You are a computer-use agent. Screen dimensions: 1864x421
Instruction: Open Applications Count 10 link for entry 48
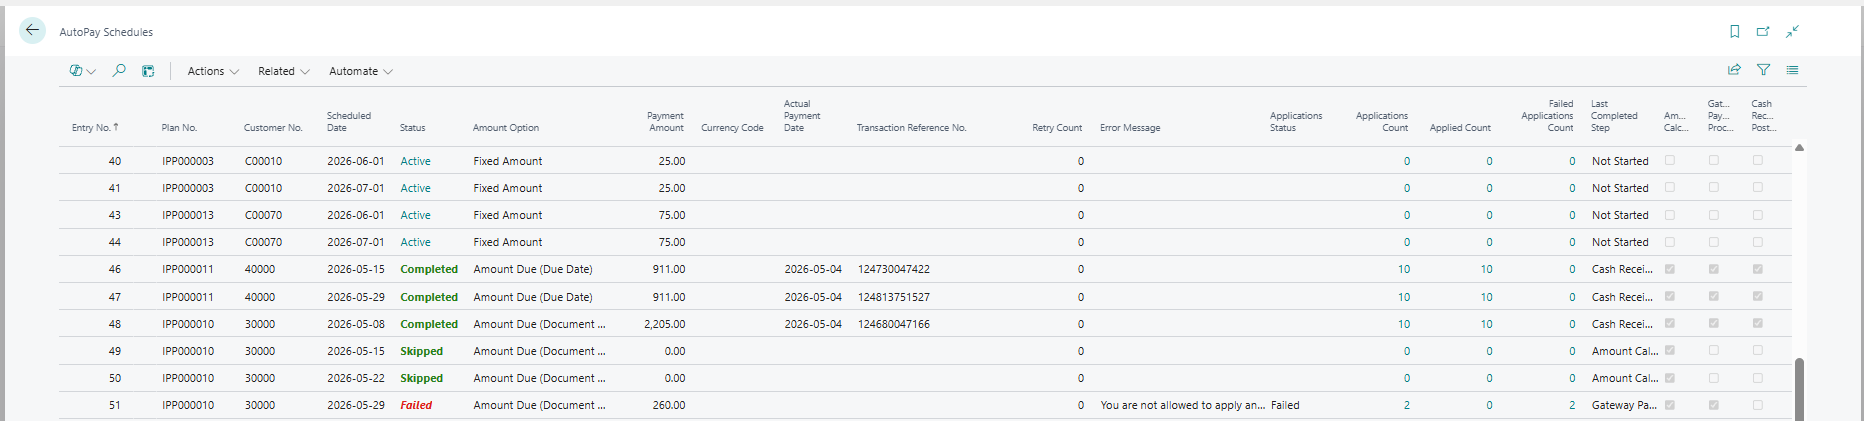(x=1404, y=324)
